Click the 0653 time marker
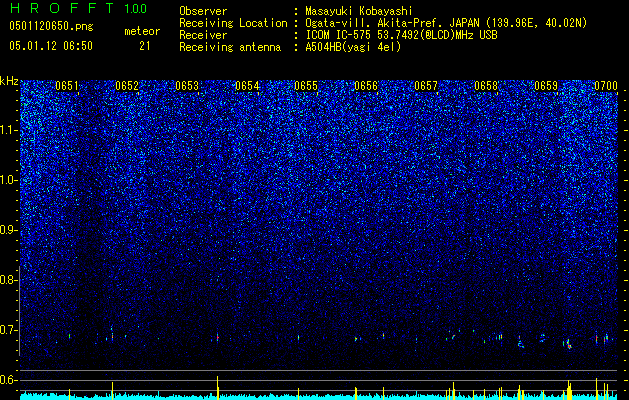 [187, 86]
